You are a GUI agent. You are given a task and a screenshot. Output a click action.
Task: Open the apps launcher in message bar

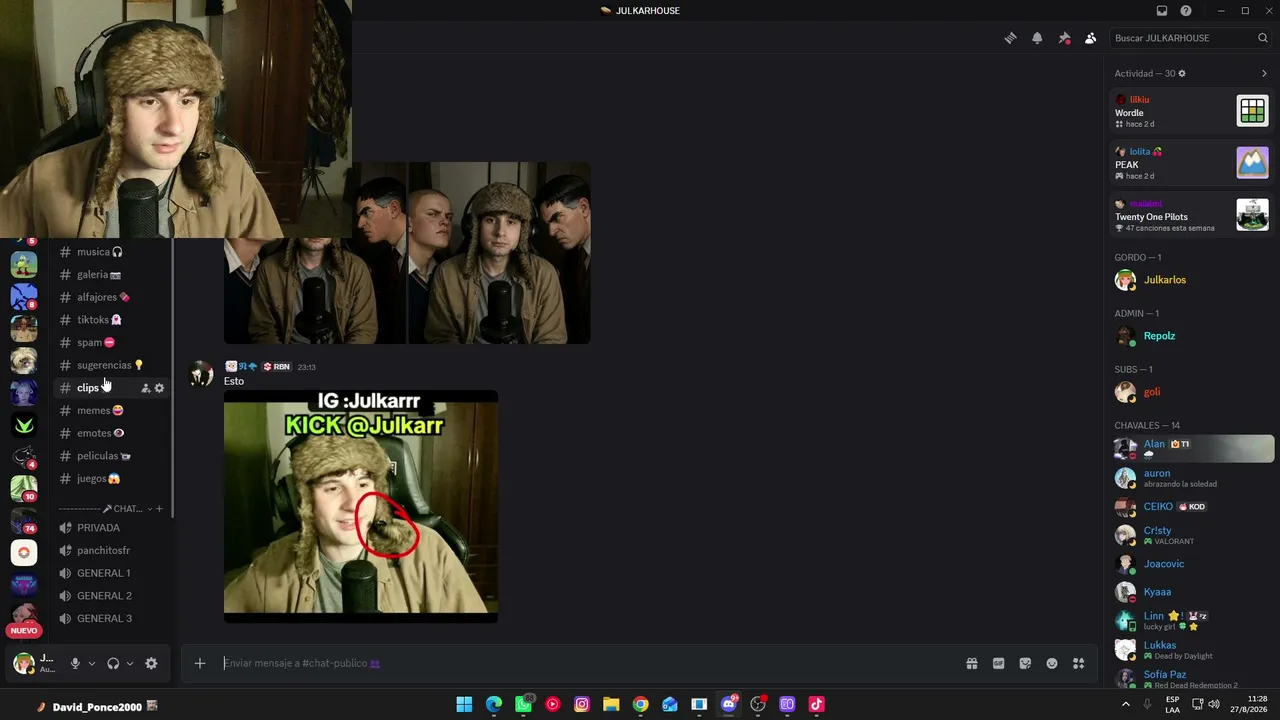[x=1078, y=663]
